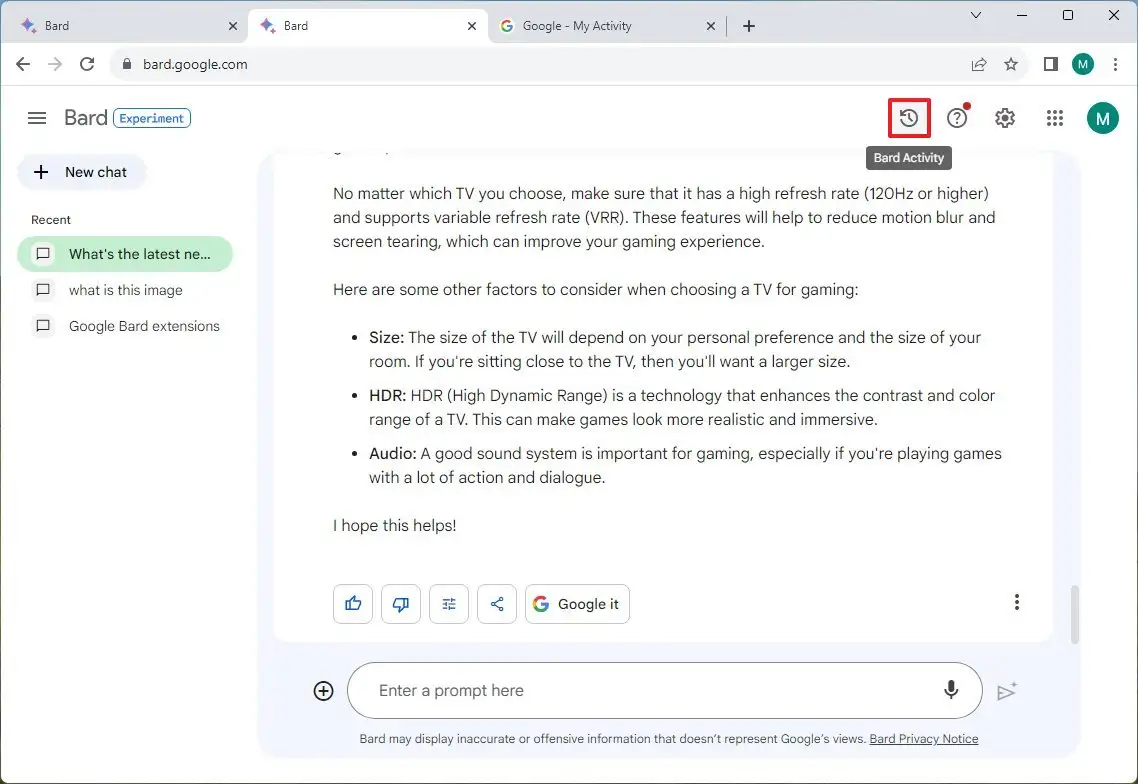
Task: Open the What's the latest ne... chat
Action: 125,254
